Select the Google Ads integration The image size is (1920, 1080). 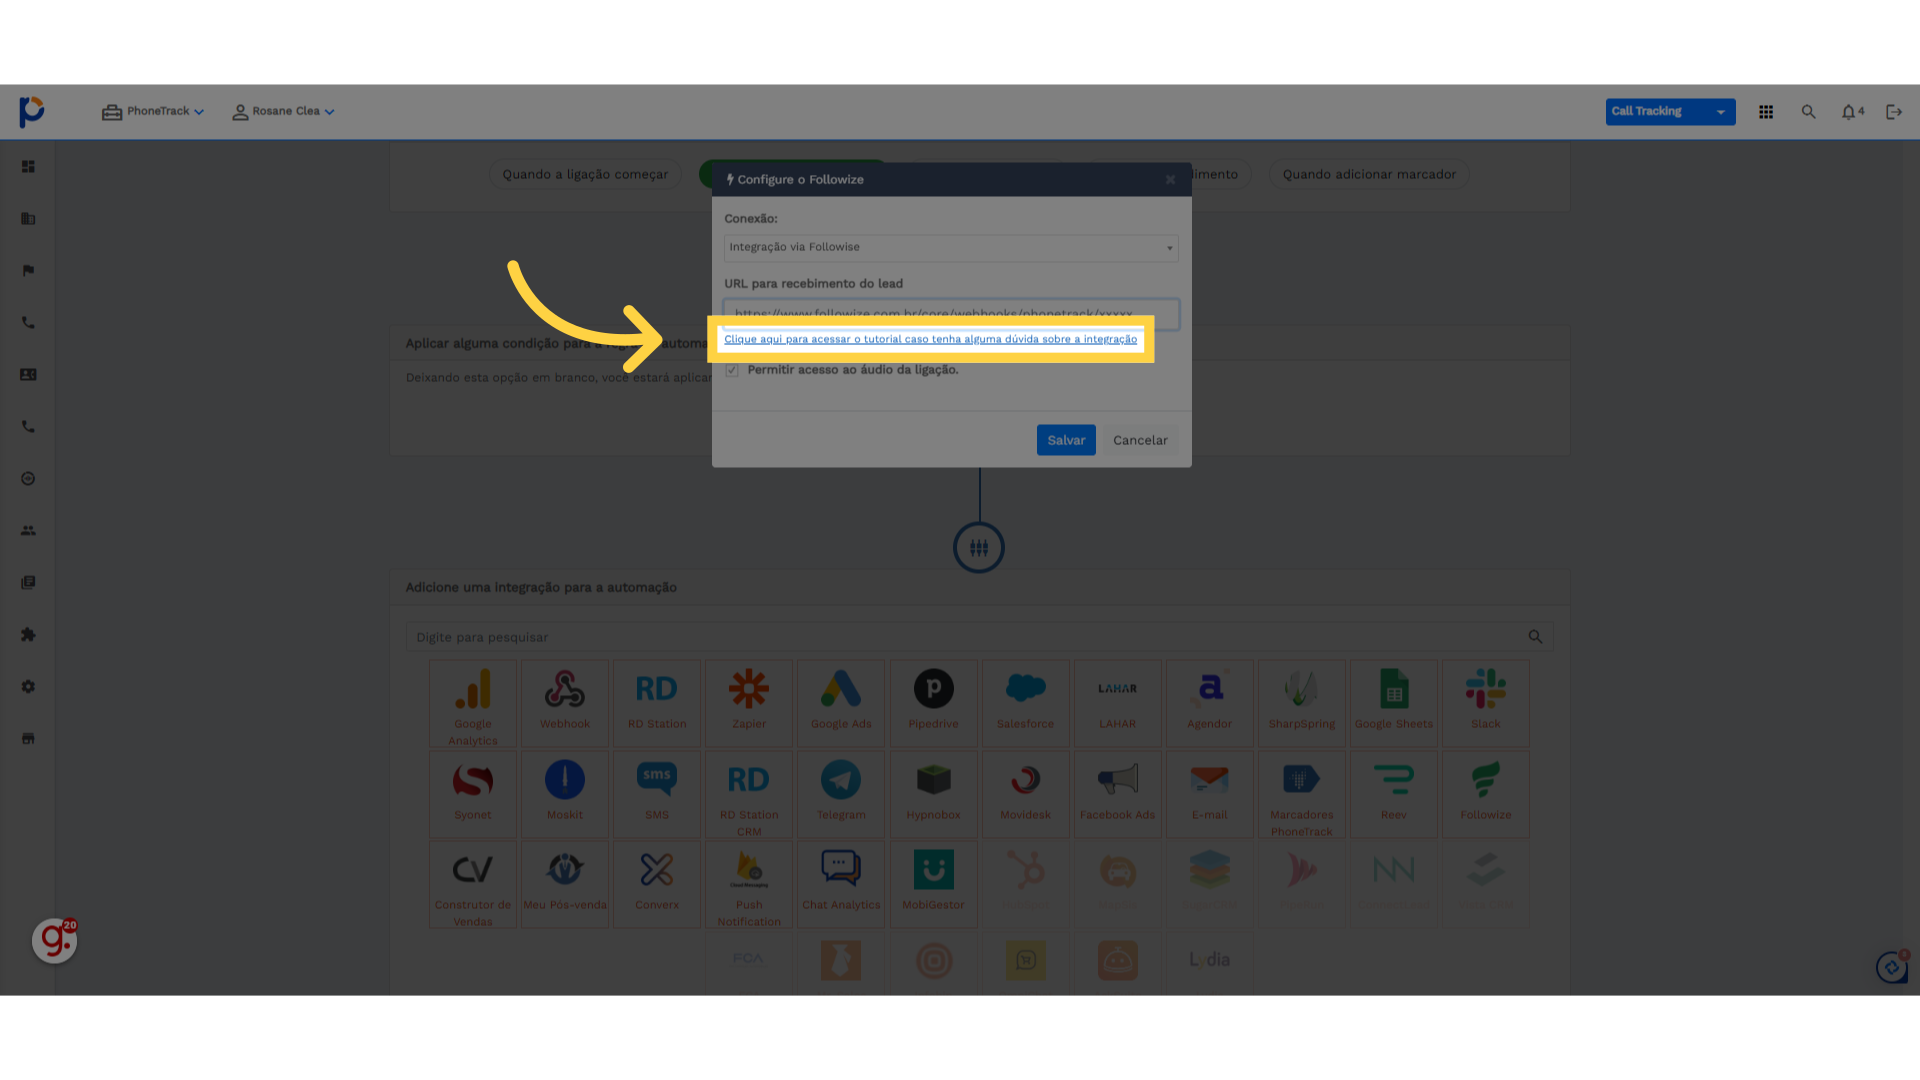[x=841, y=704]
